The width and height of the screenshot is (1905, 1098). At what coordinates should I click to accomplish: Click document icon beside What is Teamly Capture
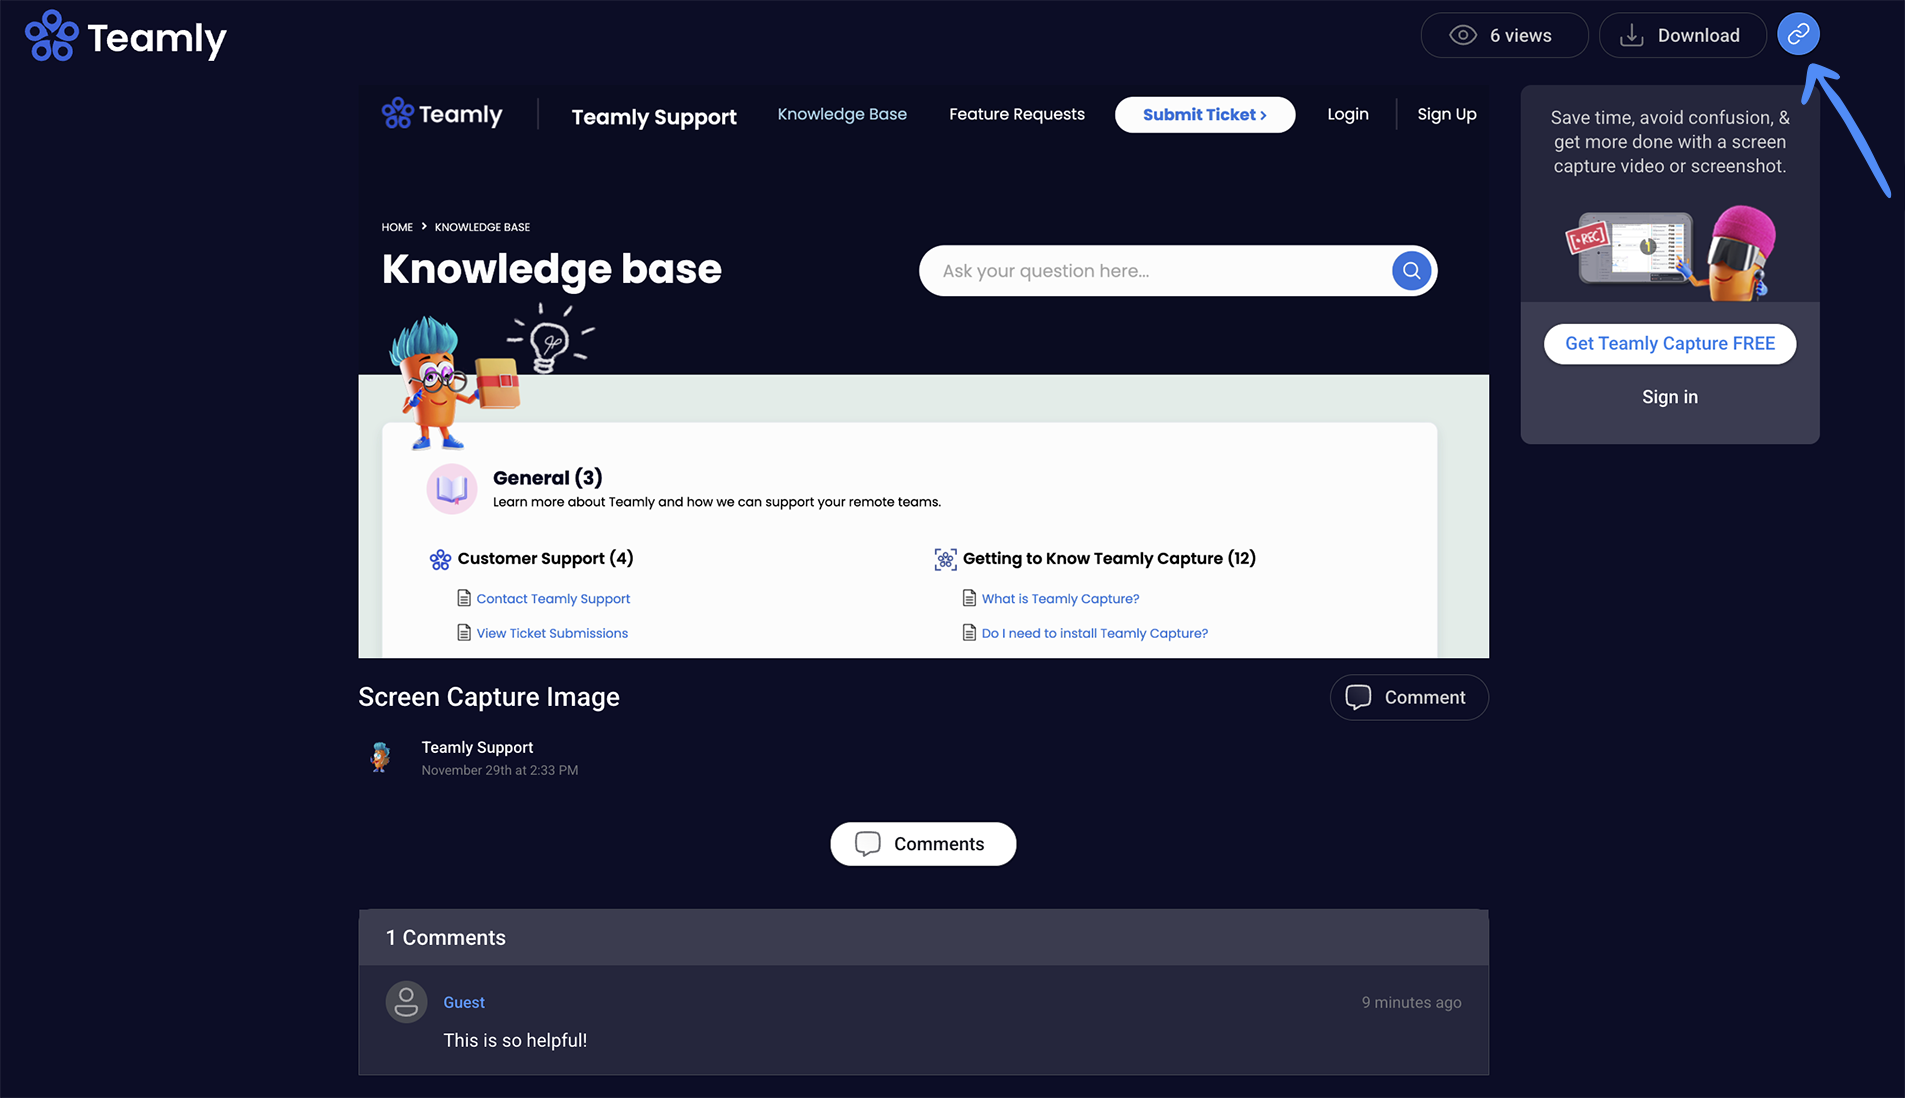coord(969,598)
